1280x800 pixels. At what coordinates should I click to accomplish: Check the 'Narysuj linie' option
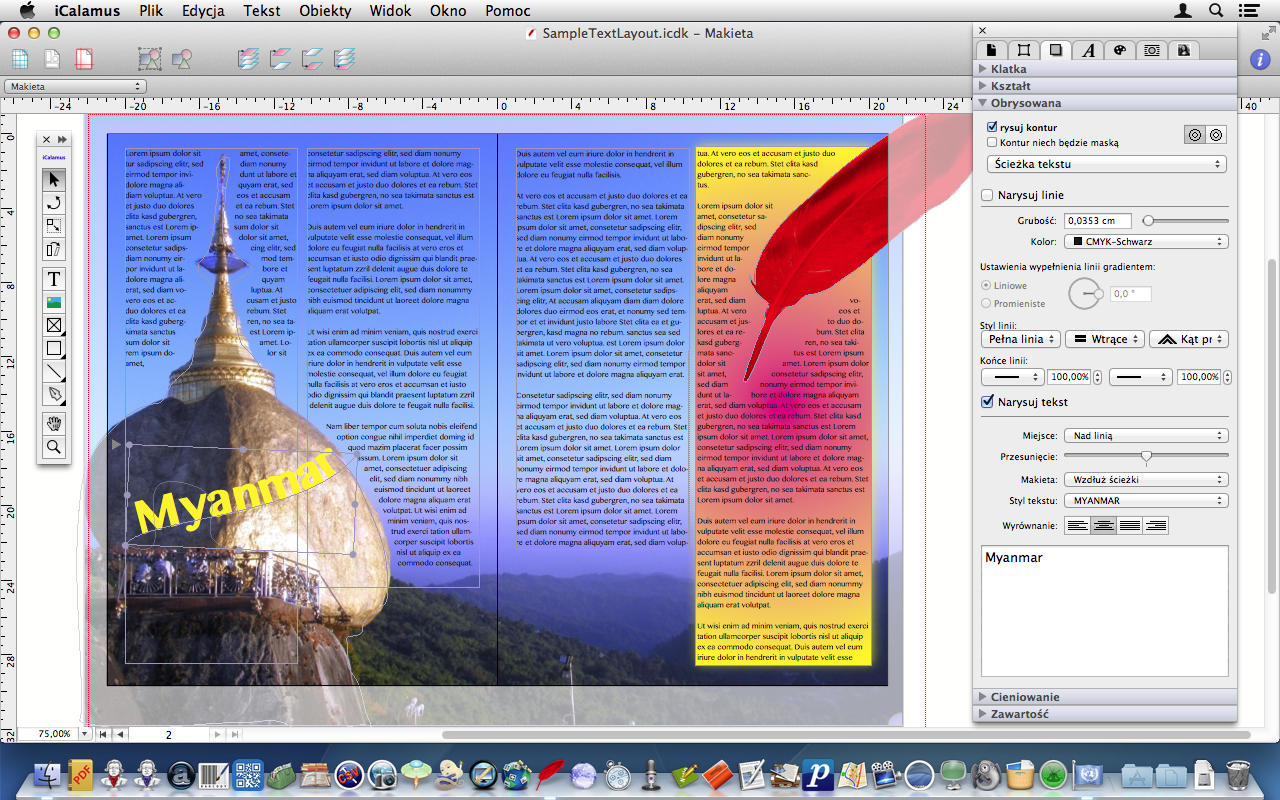(988, 196)
